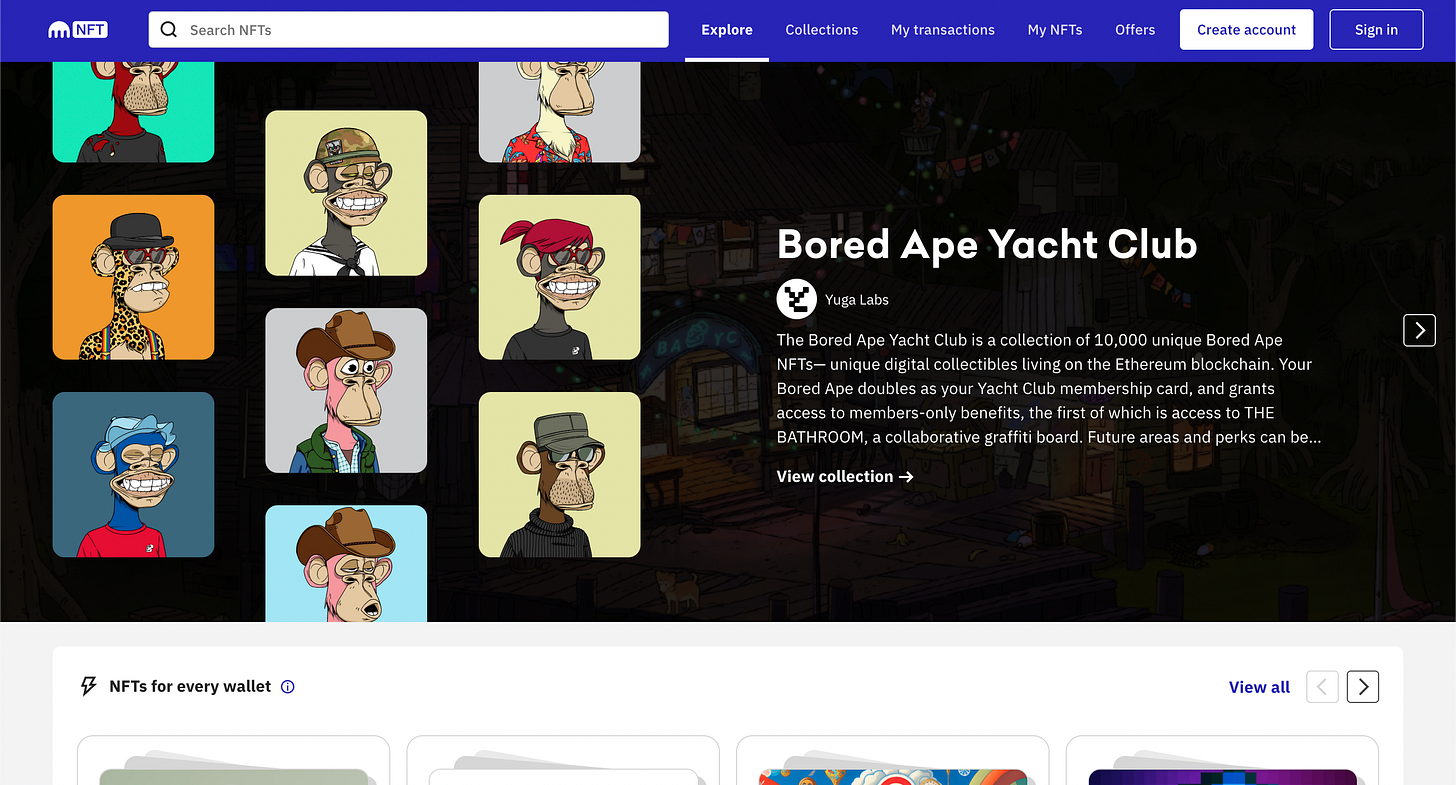Open the Offers tab
Viewport: 1456px width, 785px height.
click(1135, 30)
